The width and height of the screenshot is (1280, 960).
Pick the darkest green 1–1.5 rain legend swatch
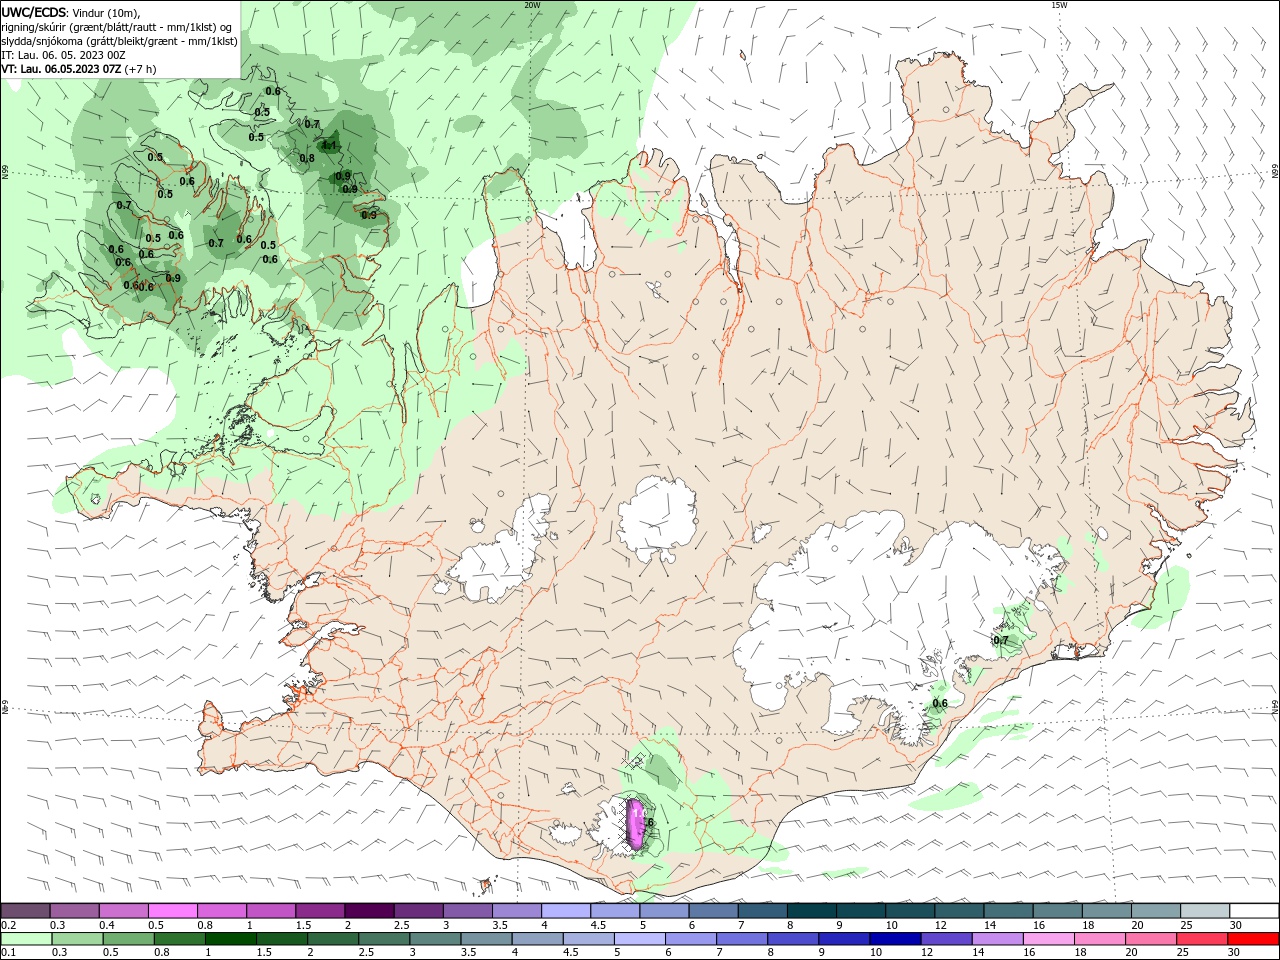click(x=230, y=939)
